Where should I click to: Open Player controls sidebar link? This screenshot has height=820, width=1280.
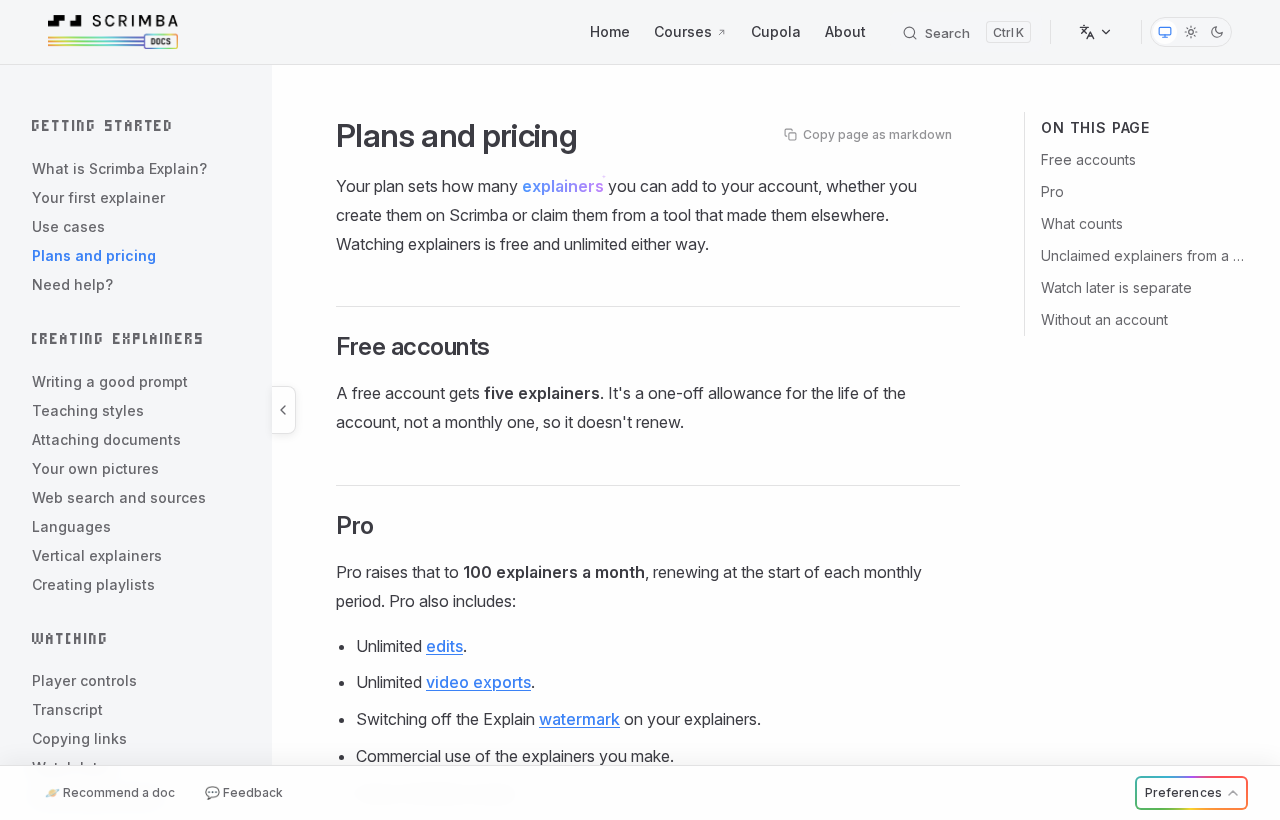coord(84,681)
